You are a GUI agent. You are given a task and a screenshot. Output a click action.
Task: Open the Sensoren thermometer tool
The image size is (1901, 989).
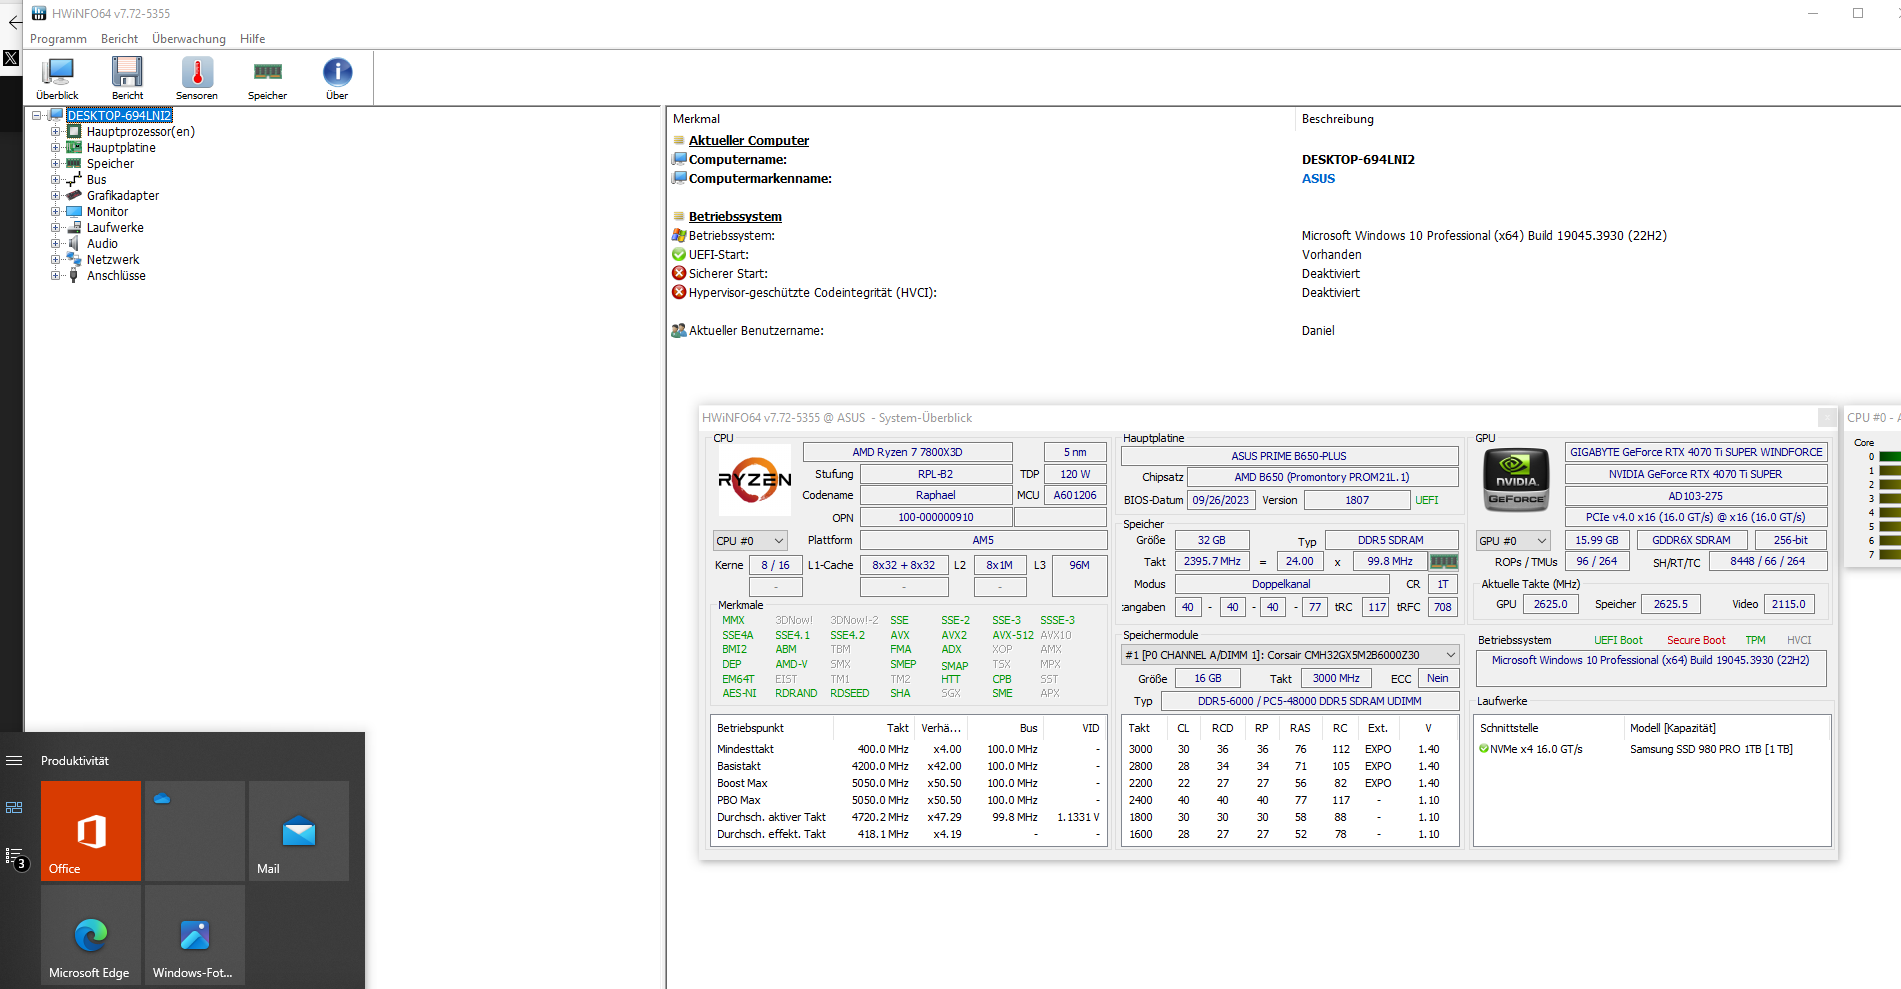pyautogui.click(x=197, y=78)
